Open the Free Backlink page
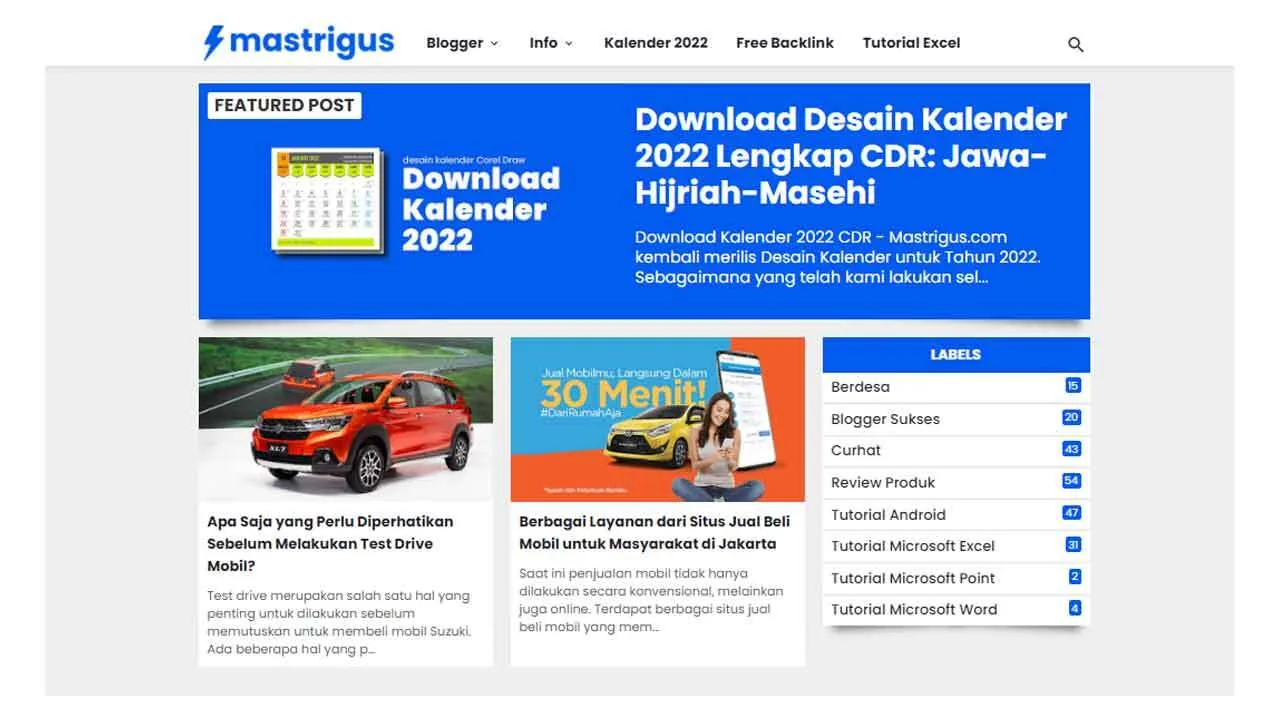This screenshot has width=1280, height=720. [785, 43]
